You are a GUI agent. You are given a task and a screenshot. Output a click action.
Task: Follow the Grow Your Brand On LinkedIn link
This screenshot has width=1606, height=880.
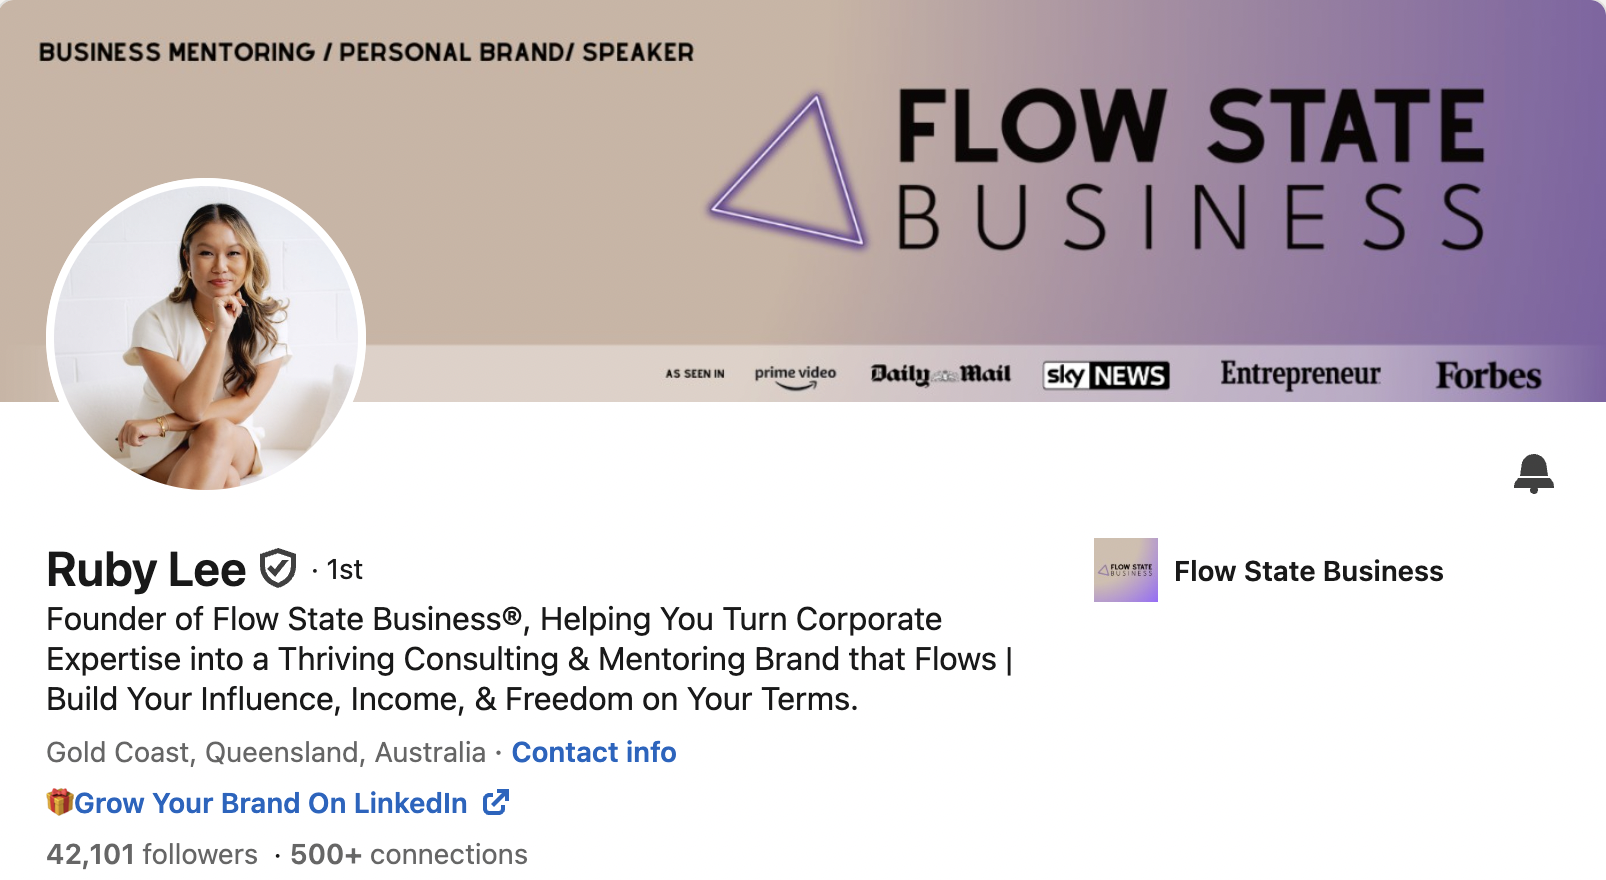pyautogui.click(x=270, y=803)
